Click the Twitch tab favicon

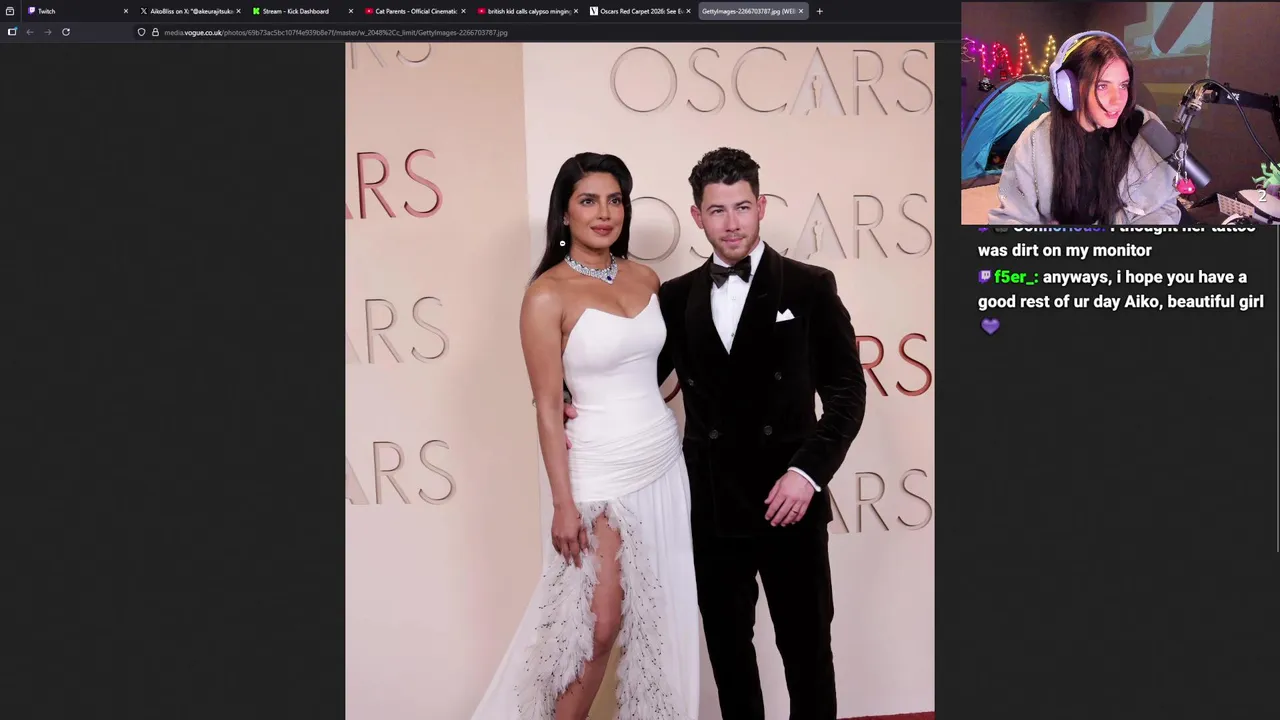[32, 11]
